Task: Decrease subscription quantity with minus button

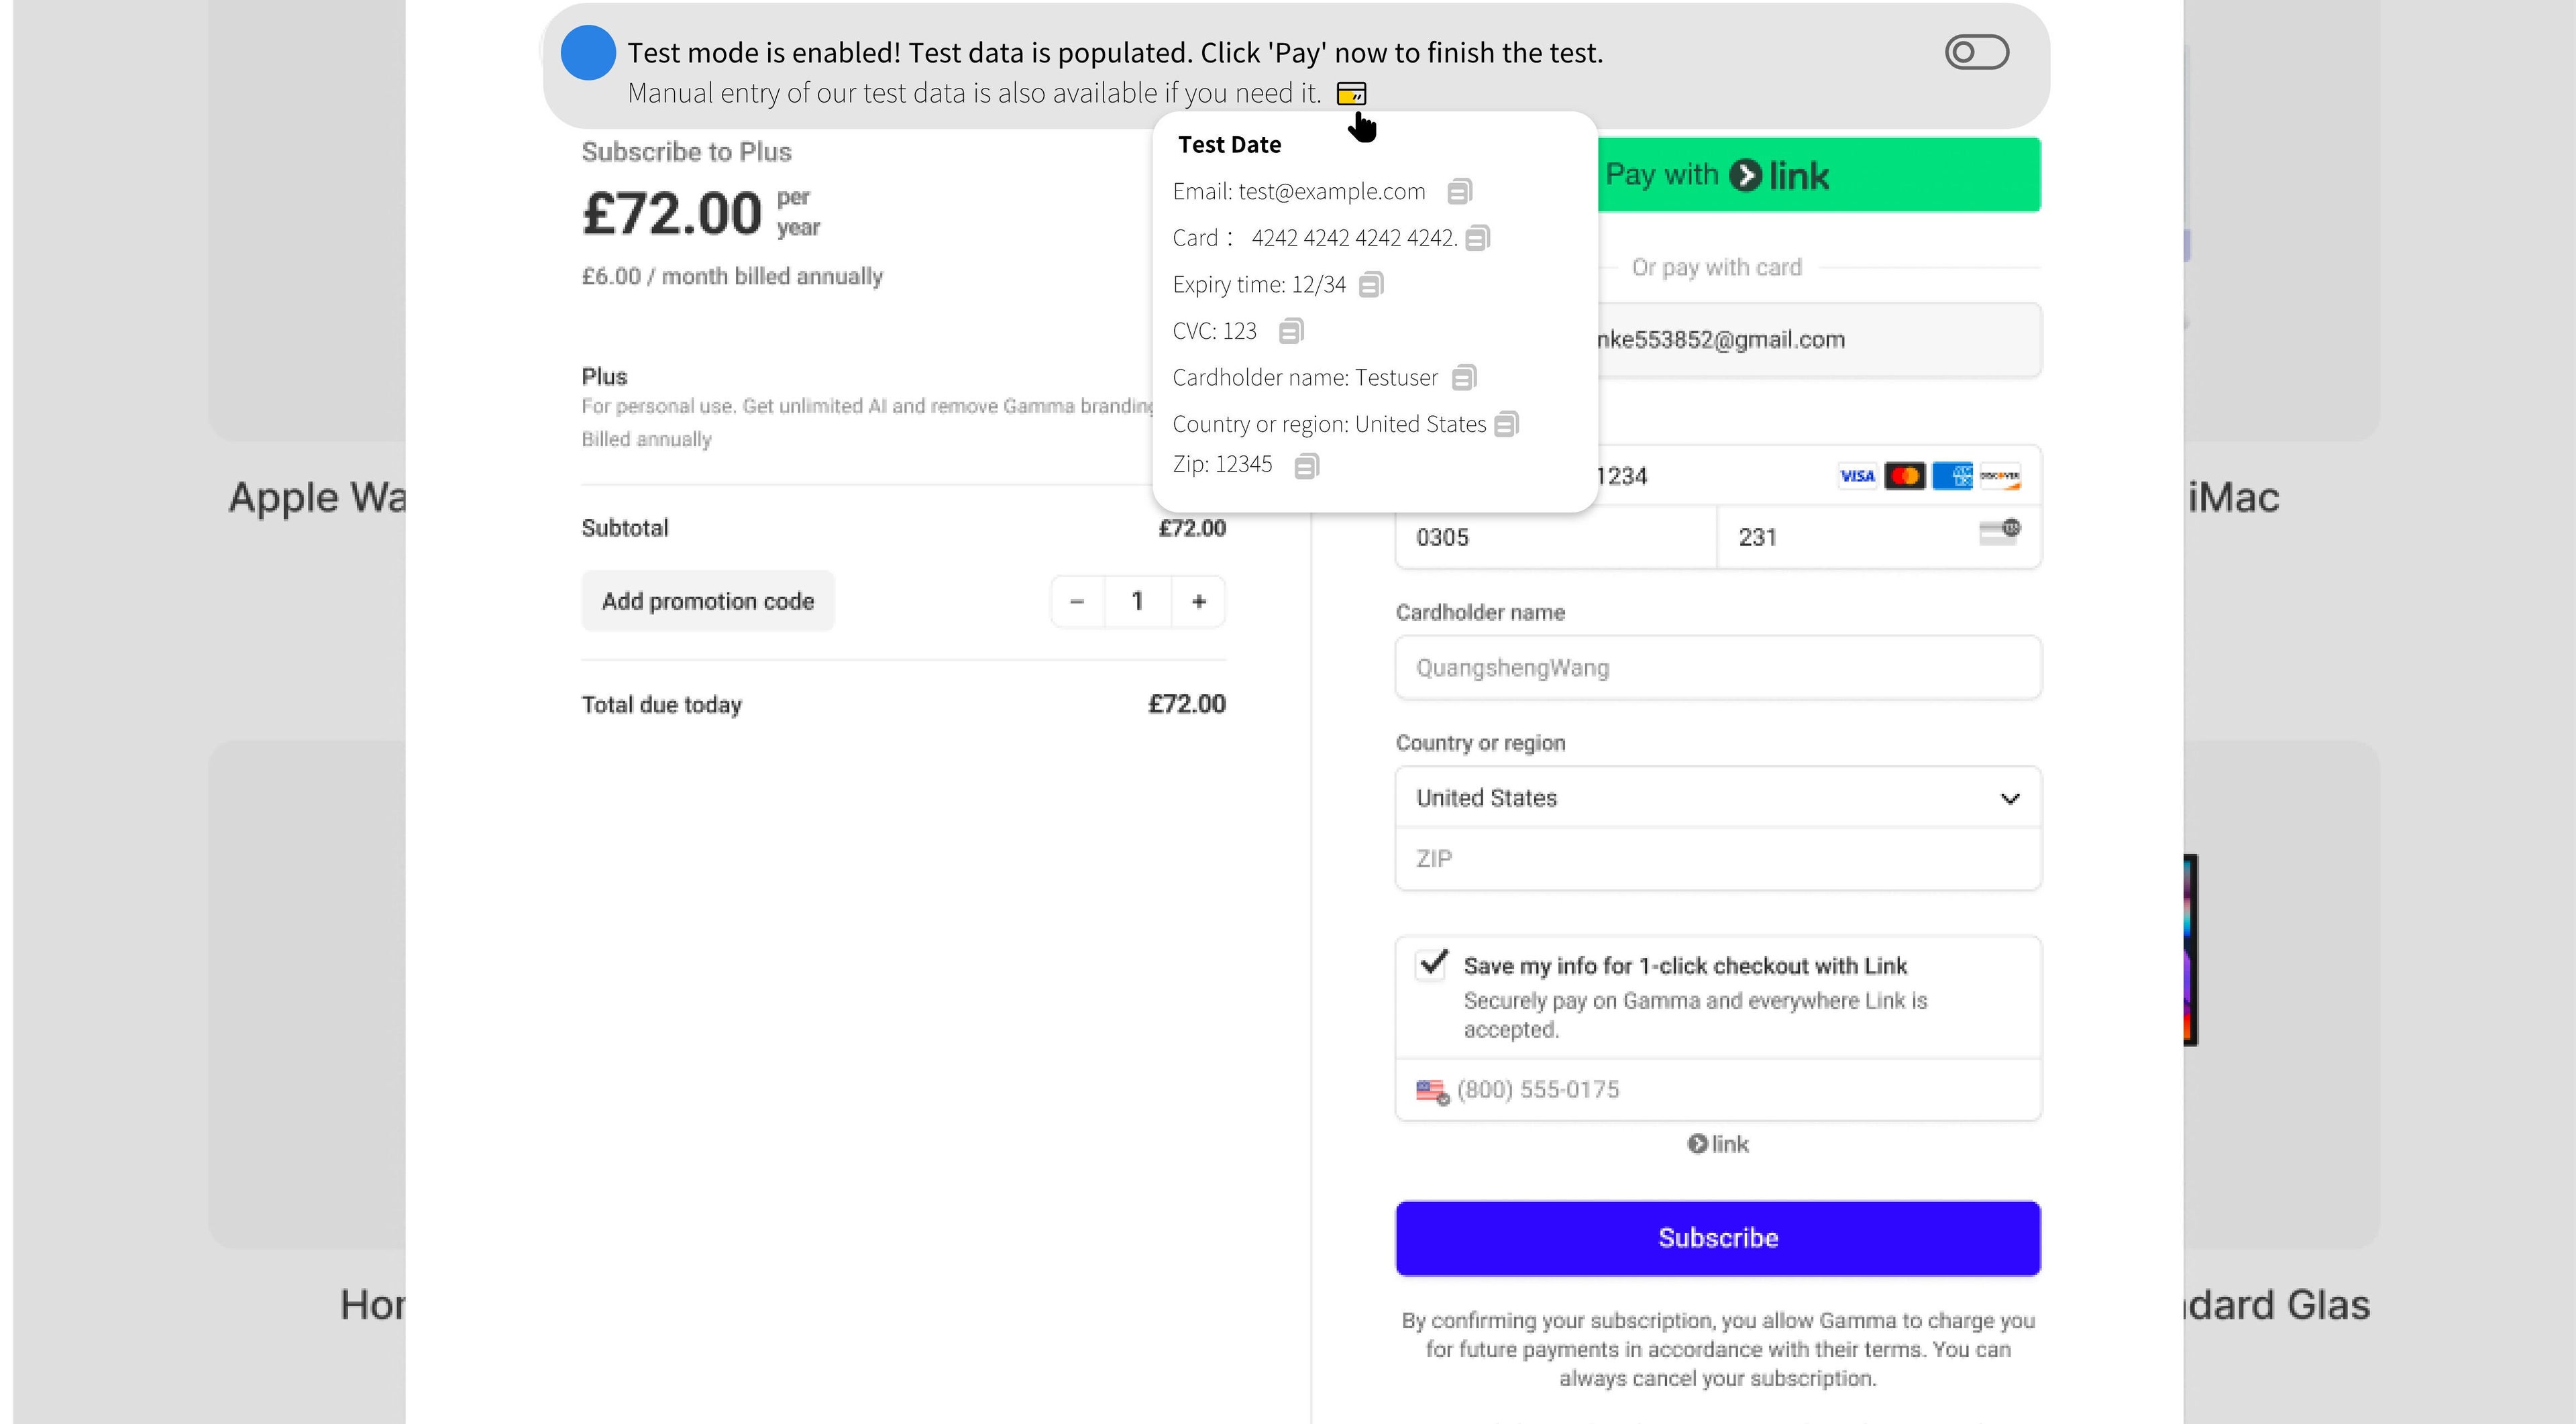Action: (x=1077, y=601)
